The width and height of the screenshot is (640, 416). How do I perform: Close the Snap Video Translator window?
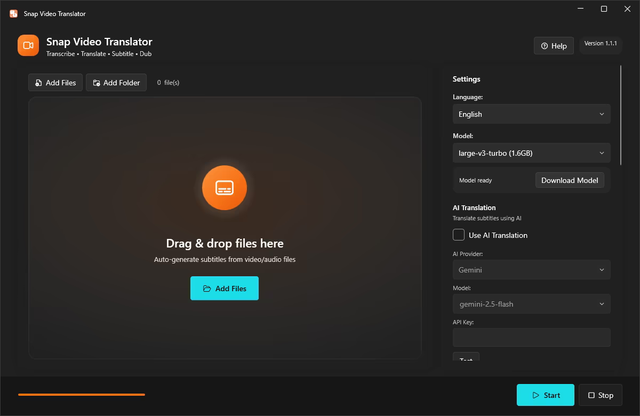click(x=627, y=9)
